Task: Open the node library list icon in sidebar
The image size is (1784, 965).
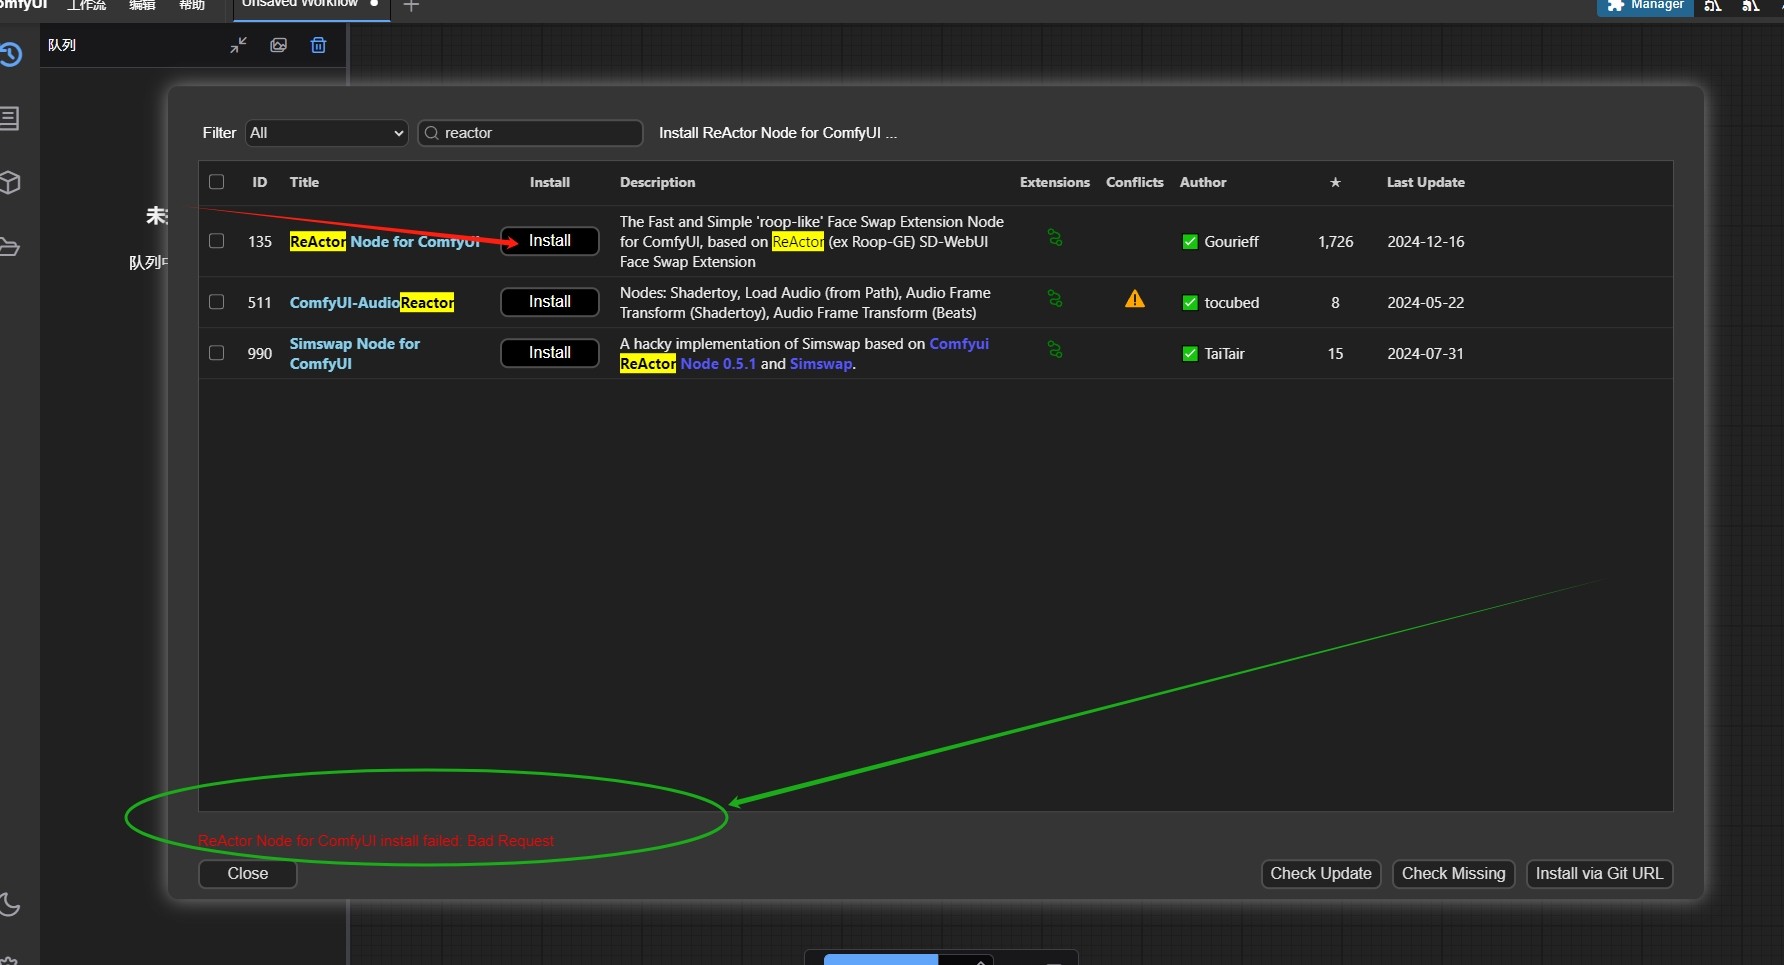Action: coord(9,118)
